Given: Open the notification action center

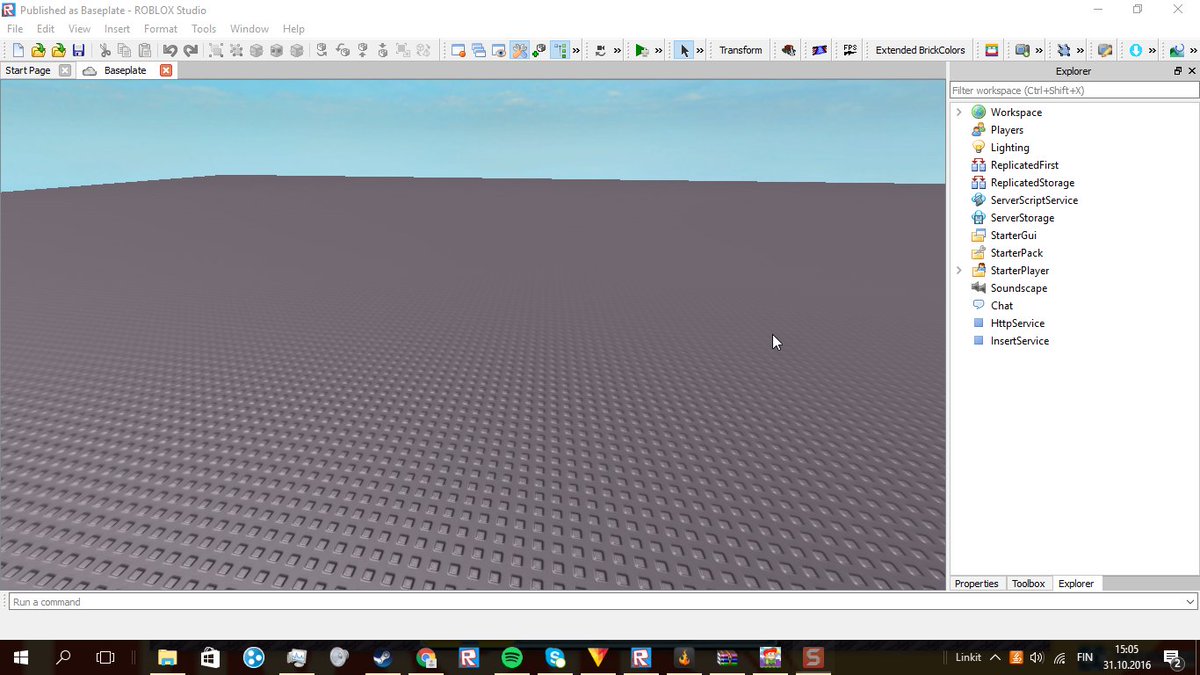Looking at the screenshot, I should (x=1173, y=658).
